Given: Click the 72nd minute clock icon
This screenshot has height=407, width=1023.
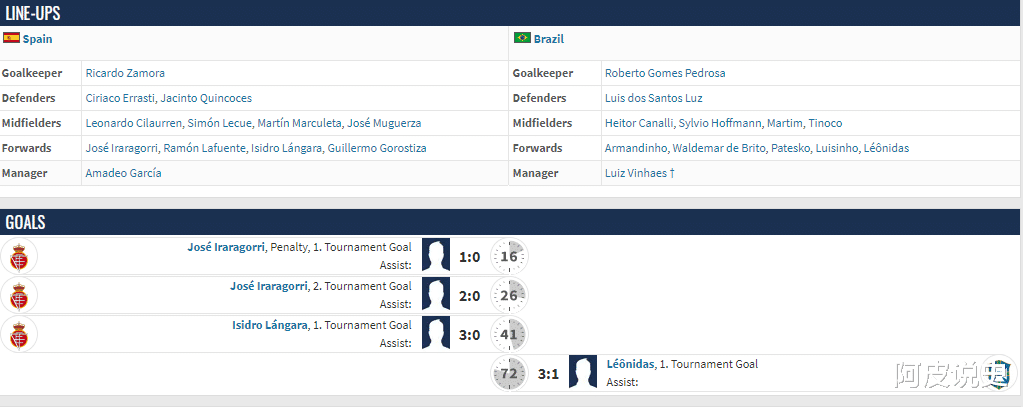Looking at the screenshot, I should point(508,373).
